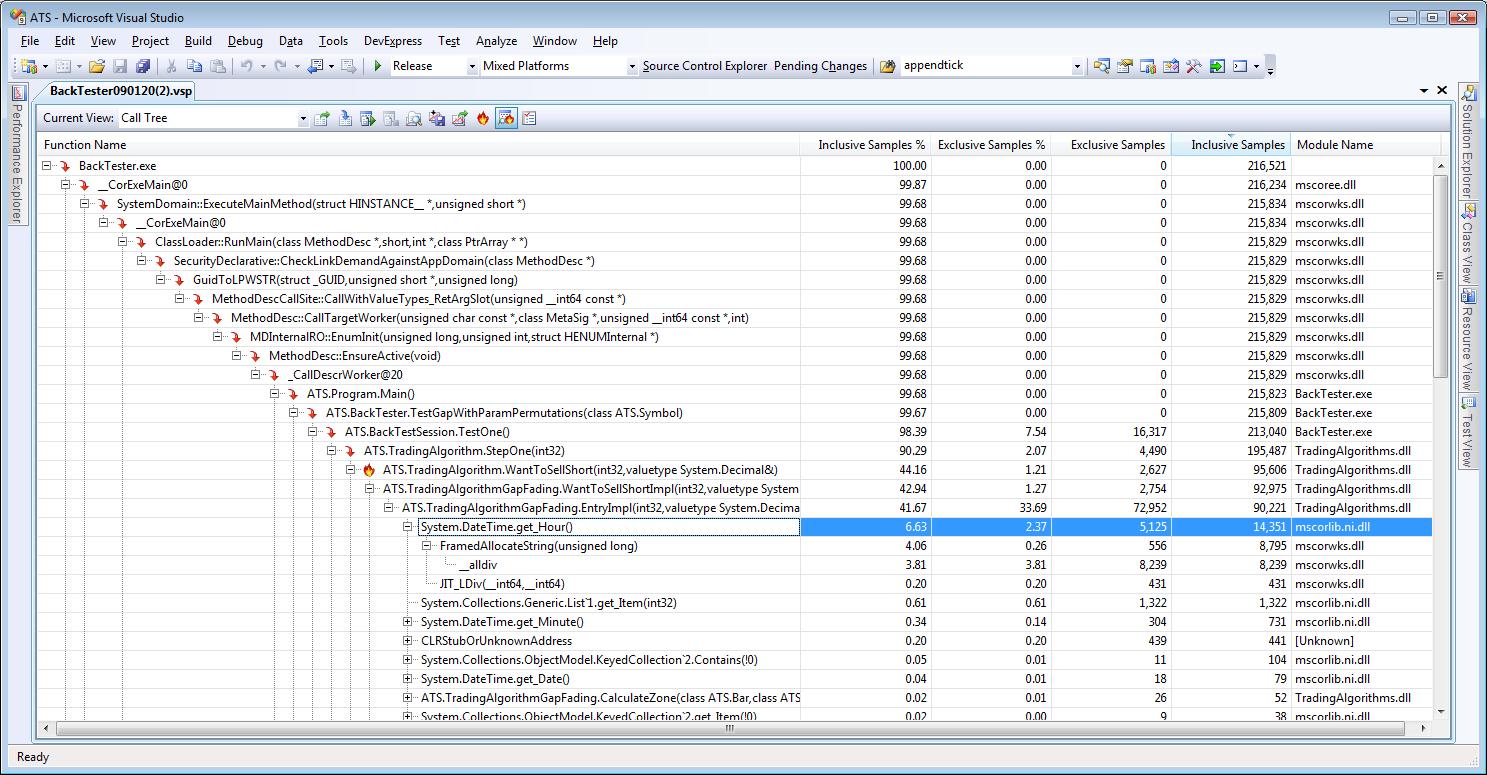Open the Mixed Platforms dropdown
1487x775 pixels.
[x=632, y=67]
